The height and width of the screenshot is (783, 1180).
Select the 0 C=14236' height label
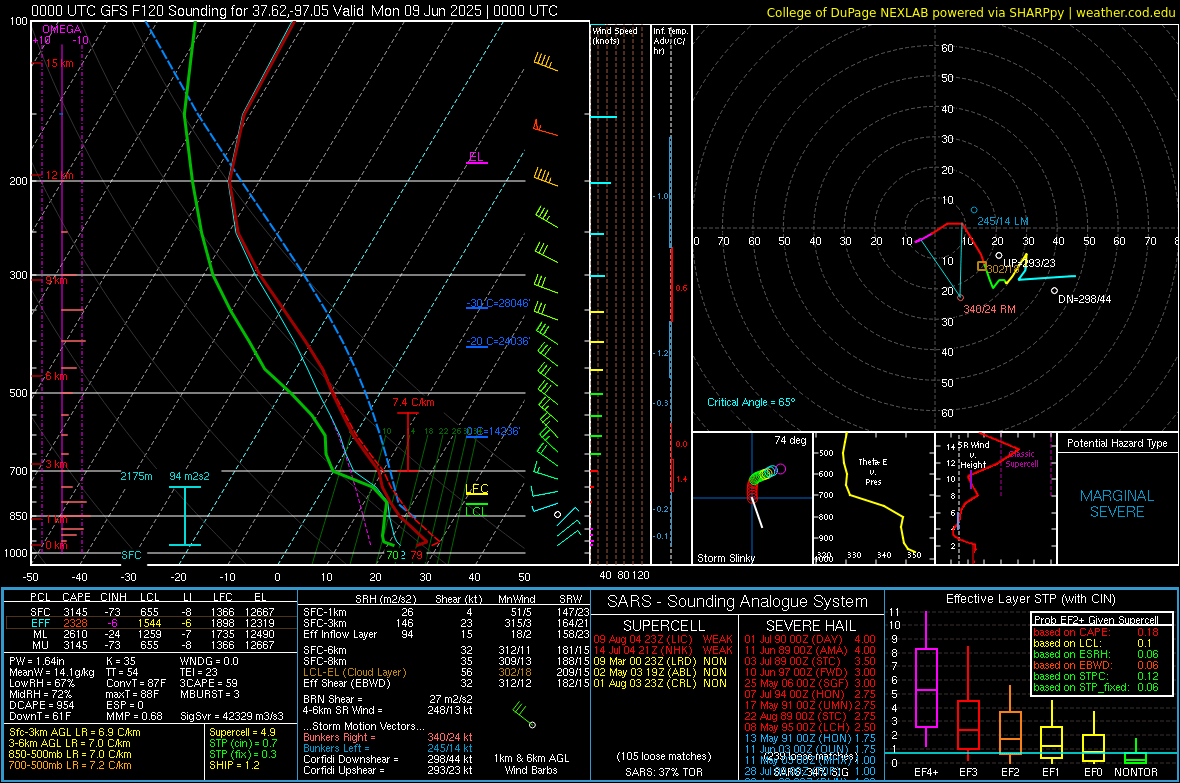(493, 431)
